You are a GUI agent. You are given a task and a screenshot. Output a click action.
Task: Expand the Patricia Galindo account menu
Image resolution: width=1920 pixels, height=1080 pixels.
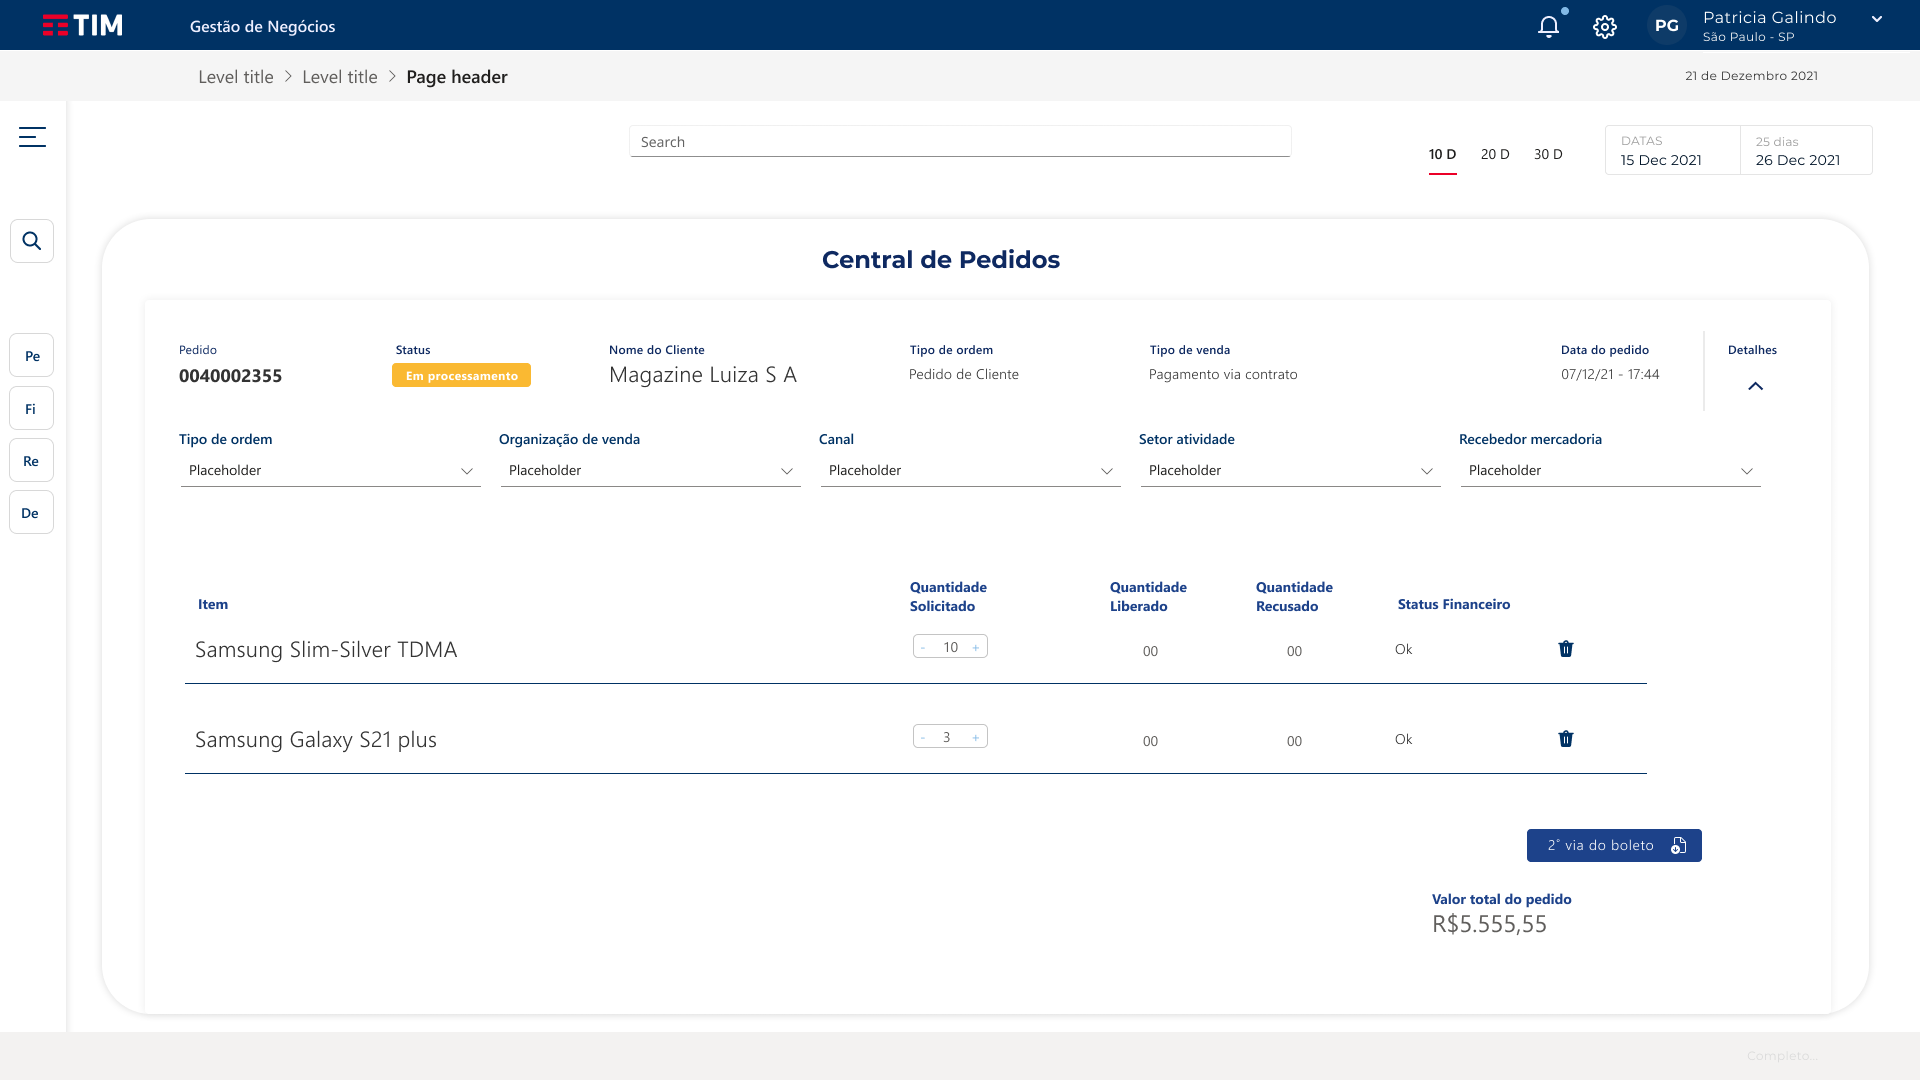pos(1877,19)
